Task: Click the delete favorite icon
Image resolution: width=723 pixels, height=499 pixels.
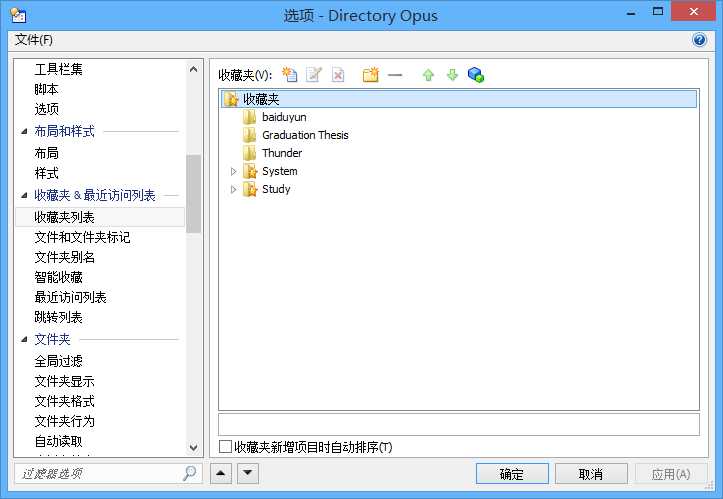Action: (338, 75)
